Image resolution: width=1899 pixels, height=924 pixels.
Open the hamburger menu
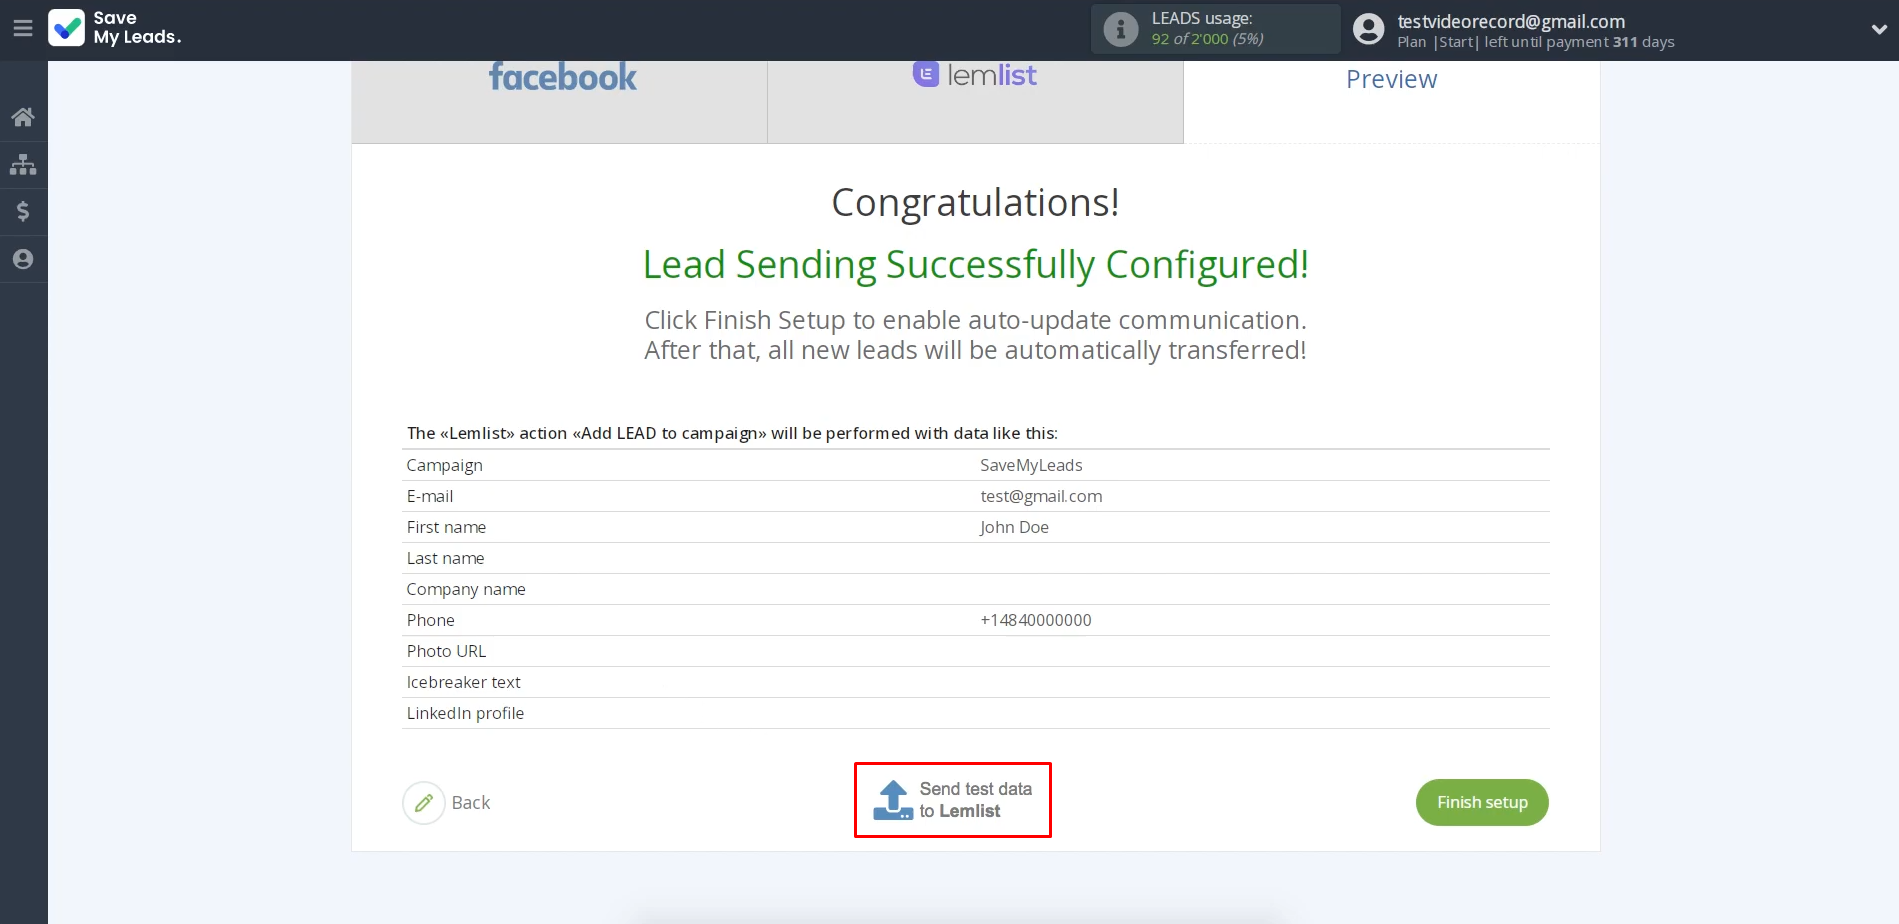click(x=23, y=29)
